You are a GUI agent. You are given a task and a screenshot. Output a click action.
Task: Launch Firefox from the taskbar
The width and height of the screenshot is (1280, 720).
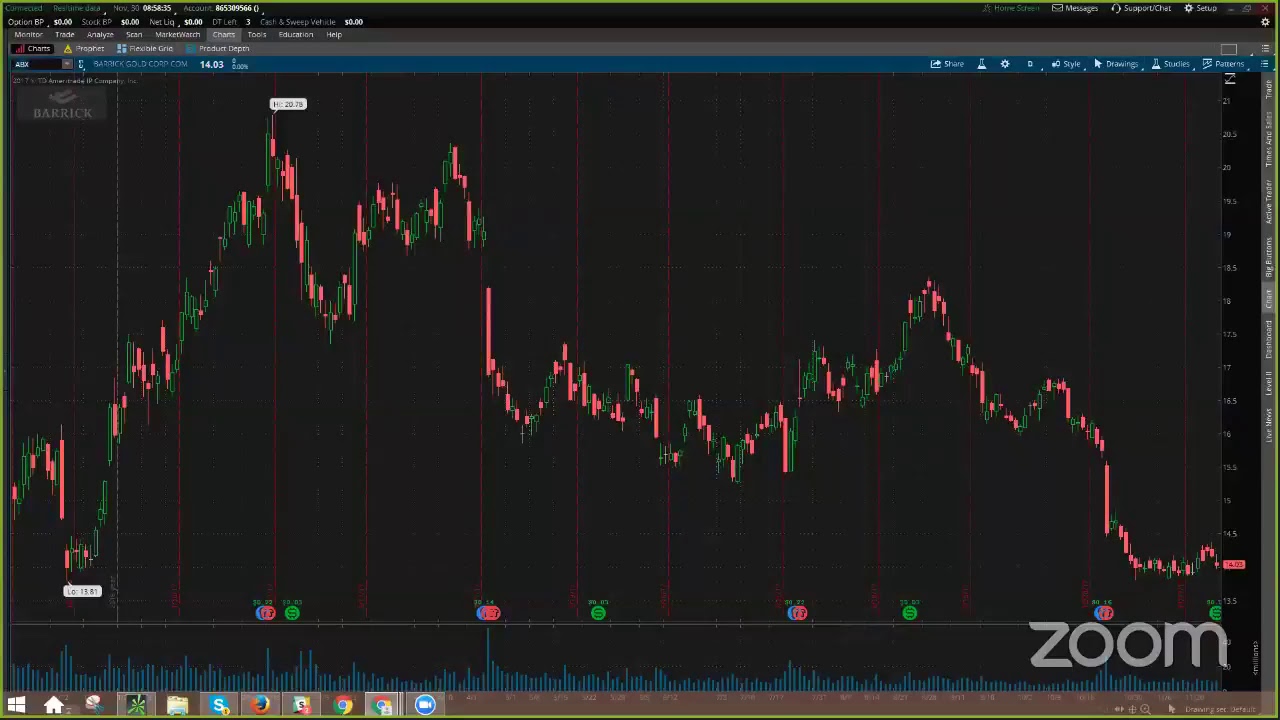click(x=260, y=705)
